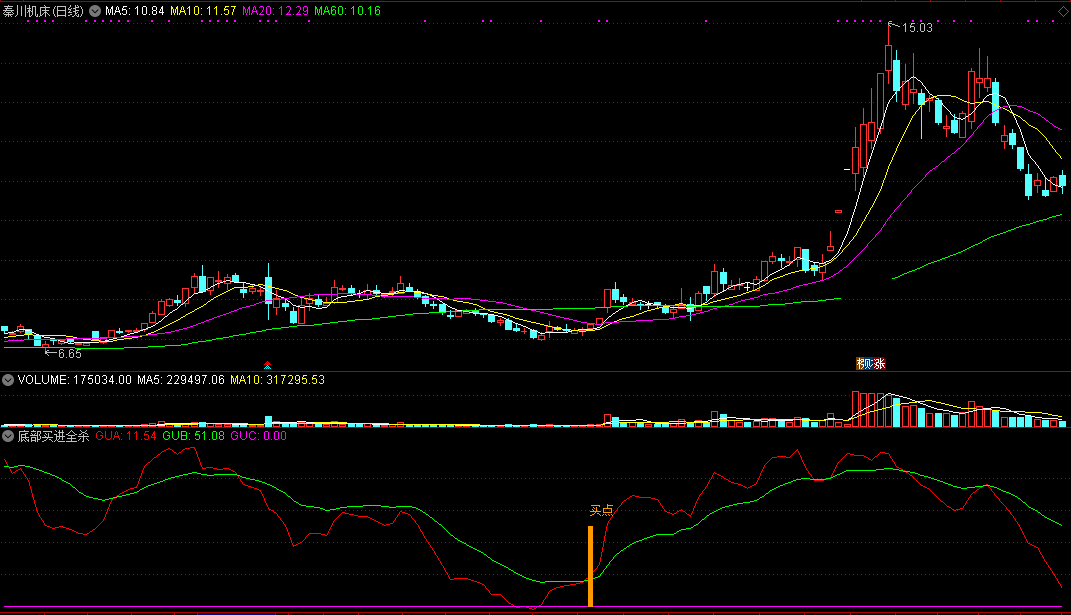This screenshot has height=615, width=1071.
Task: Click the orange 买点 buy signal bar
Action: coord(591,566)
